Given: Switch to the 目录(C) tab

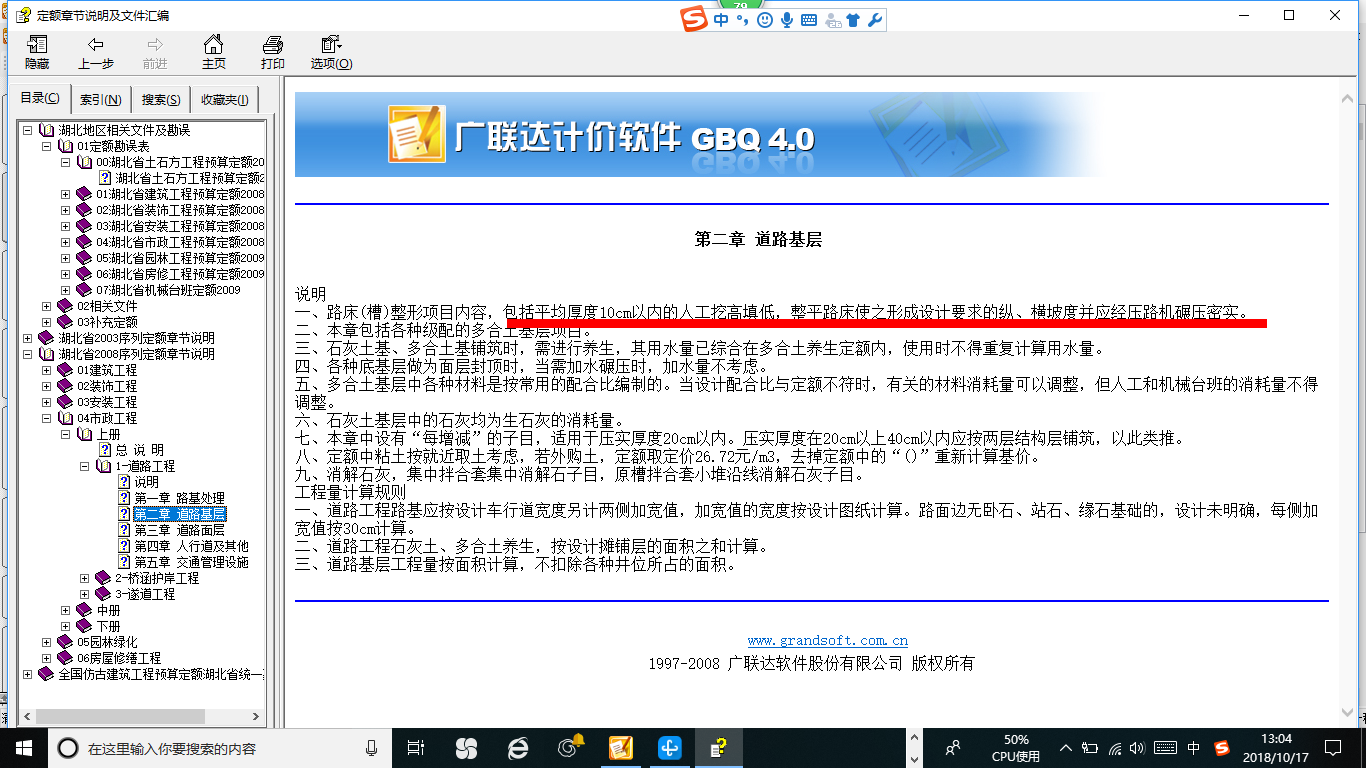Looking at the screenshot, I should pyautogui.click(x=40, y=99).
